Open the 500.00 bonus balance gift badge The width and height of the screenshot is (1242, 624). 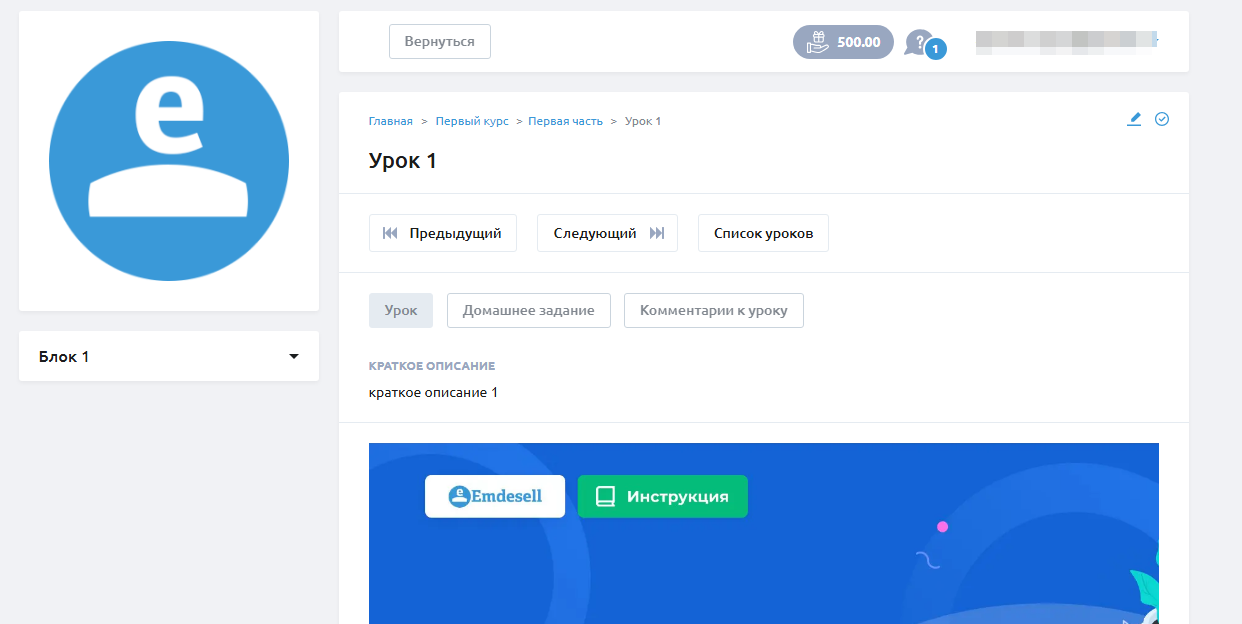843,42
